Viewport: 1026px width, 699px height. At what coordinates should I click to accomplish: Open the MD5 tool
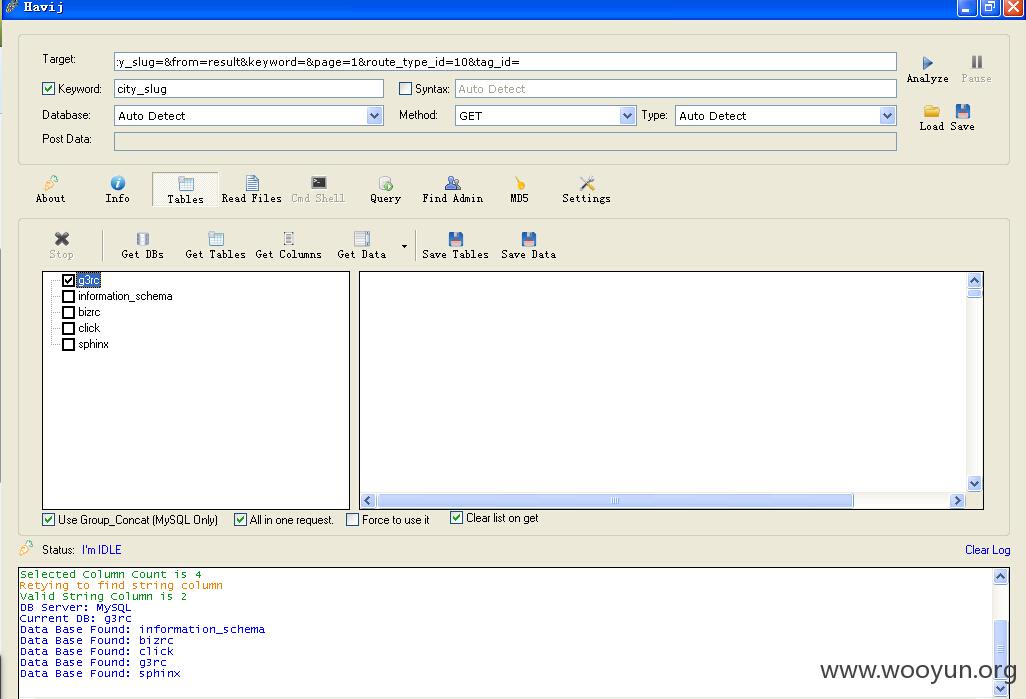point(519,190)
